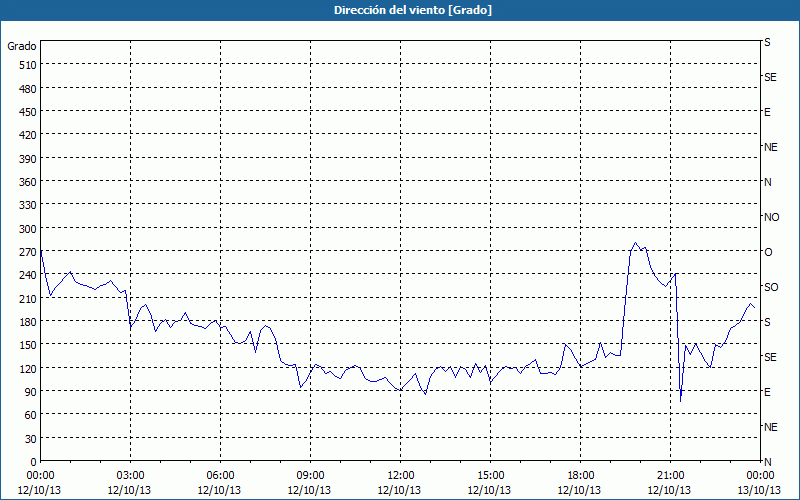This screenshot has width=800, height=500.
Task: Select the 300 degree axis label
Action: [x=28, y=229]
